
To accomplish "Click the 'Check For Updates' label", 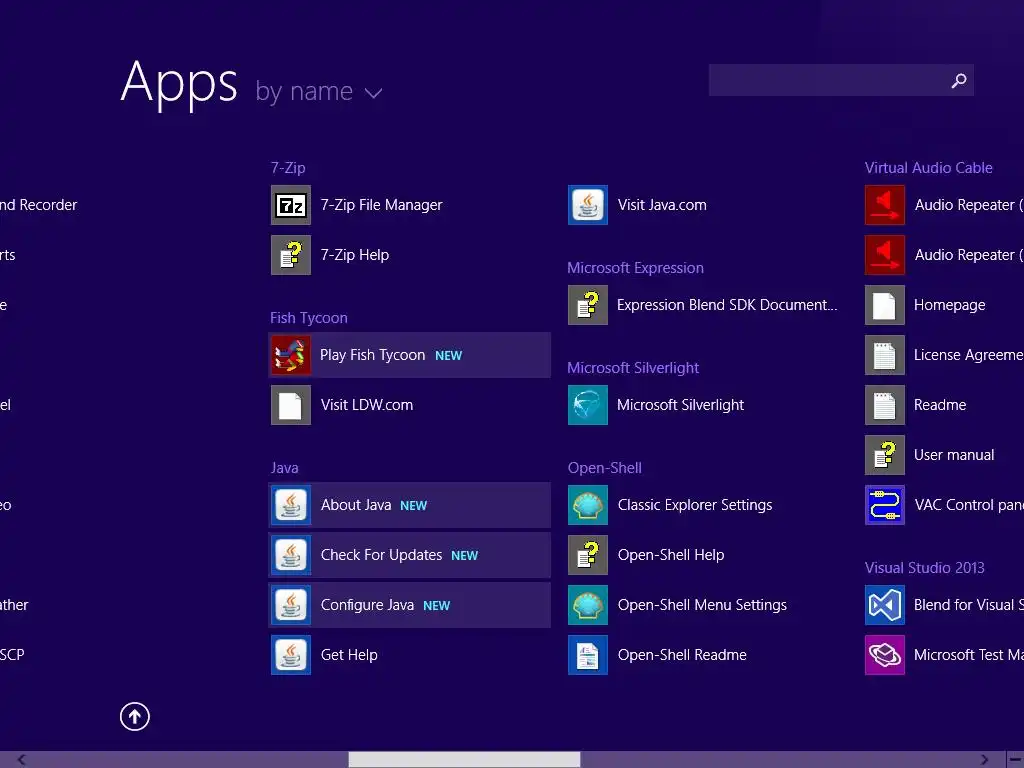I will pos(381,555).
